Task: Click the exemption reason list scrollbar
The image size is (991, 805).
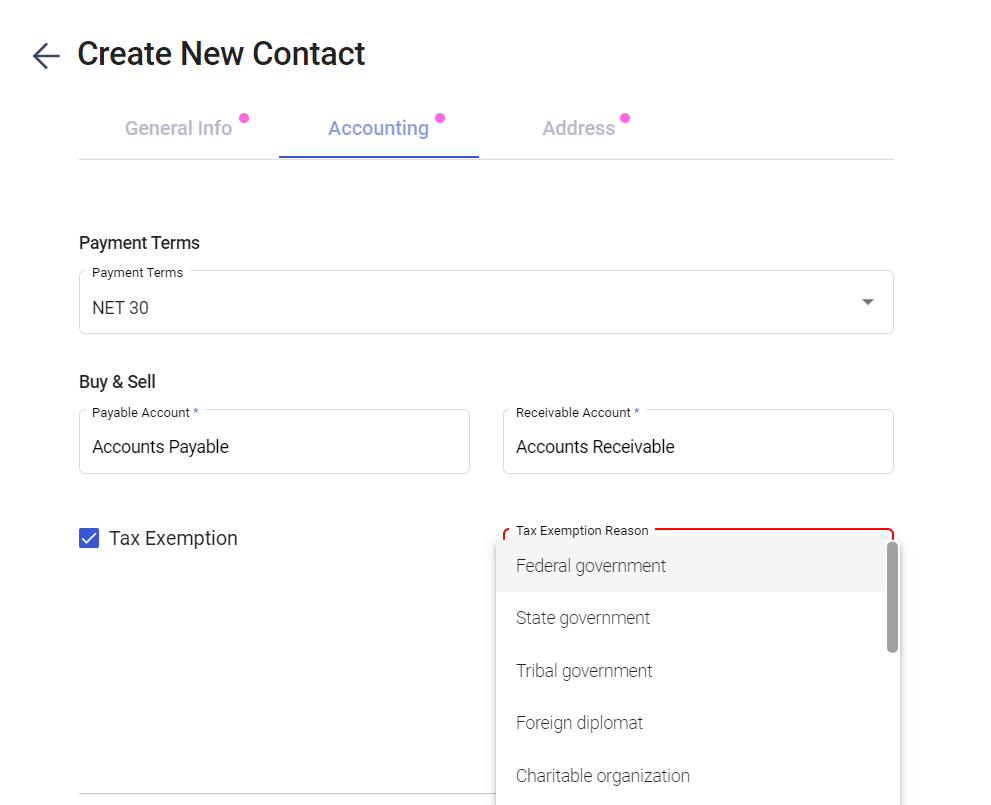Action: tap(892, 597)
